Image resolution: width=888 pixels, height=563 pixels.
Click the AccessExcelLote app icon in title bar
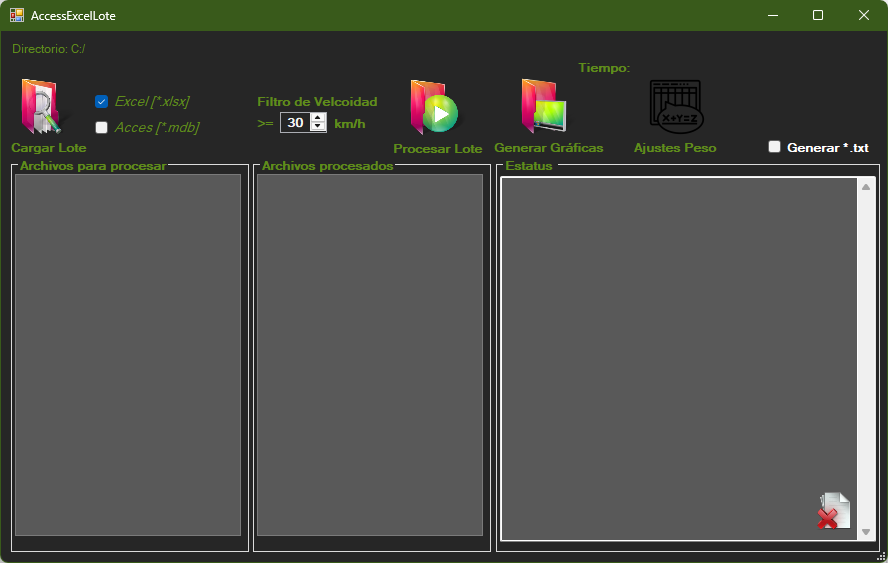[17, 15]
